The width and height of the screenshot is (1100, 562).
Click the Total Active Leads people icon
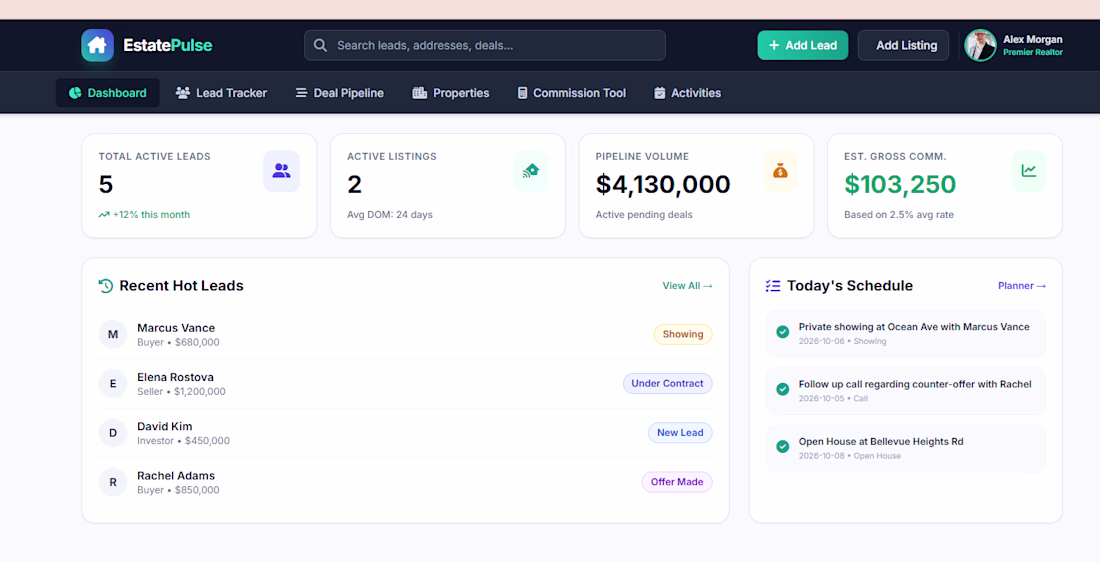coord(281,170)
